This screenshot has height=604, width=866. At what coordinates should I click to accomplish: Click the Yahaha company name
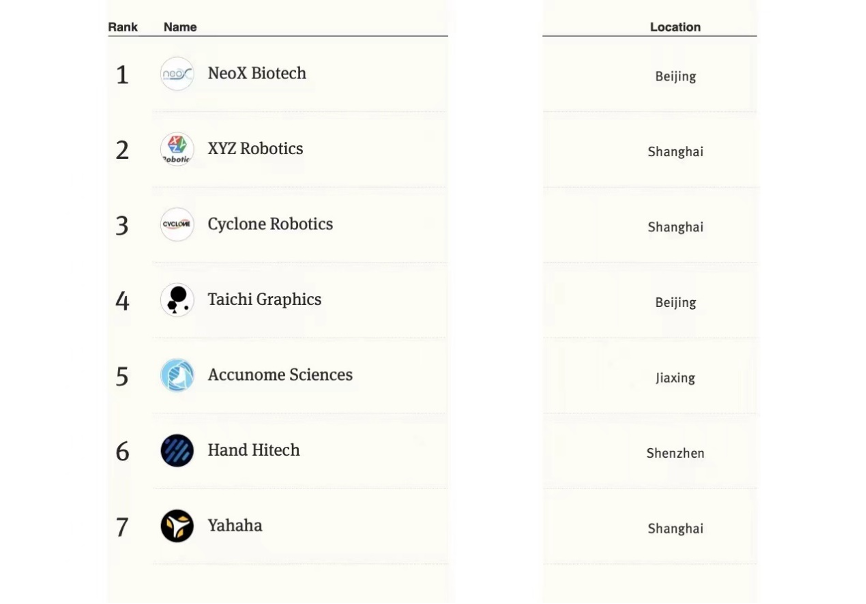click(235, 526)
